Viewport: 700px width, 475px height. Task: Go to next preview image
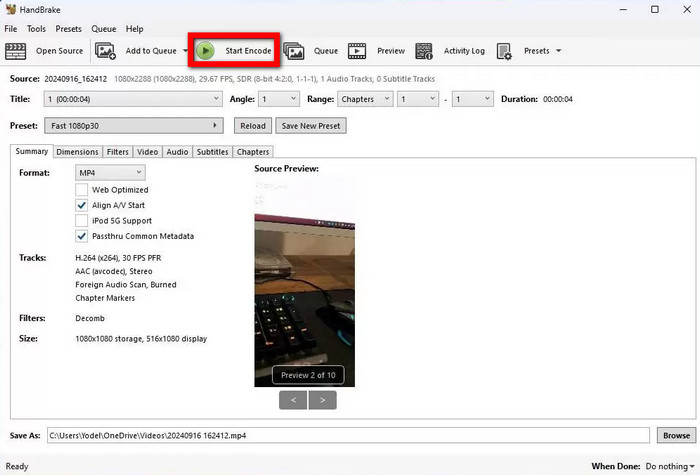click(322, 400)
